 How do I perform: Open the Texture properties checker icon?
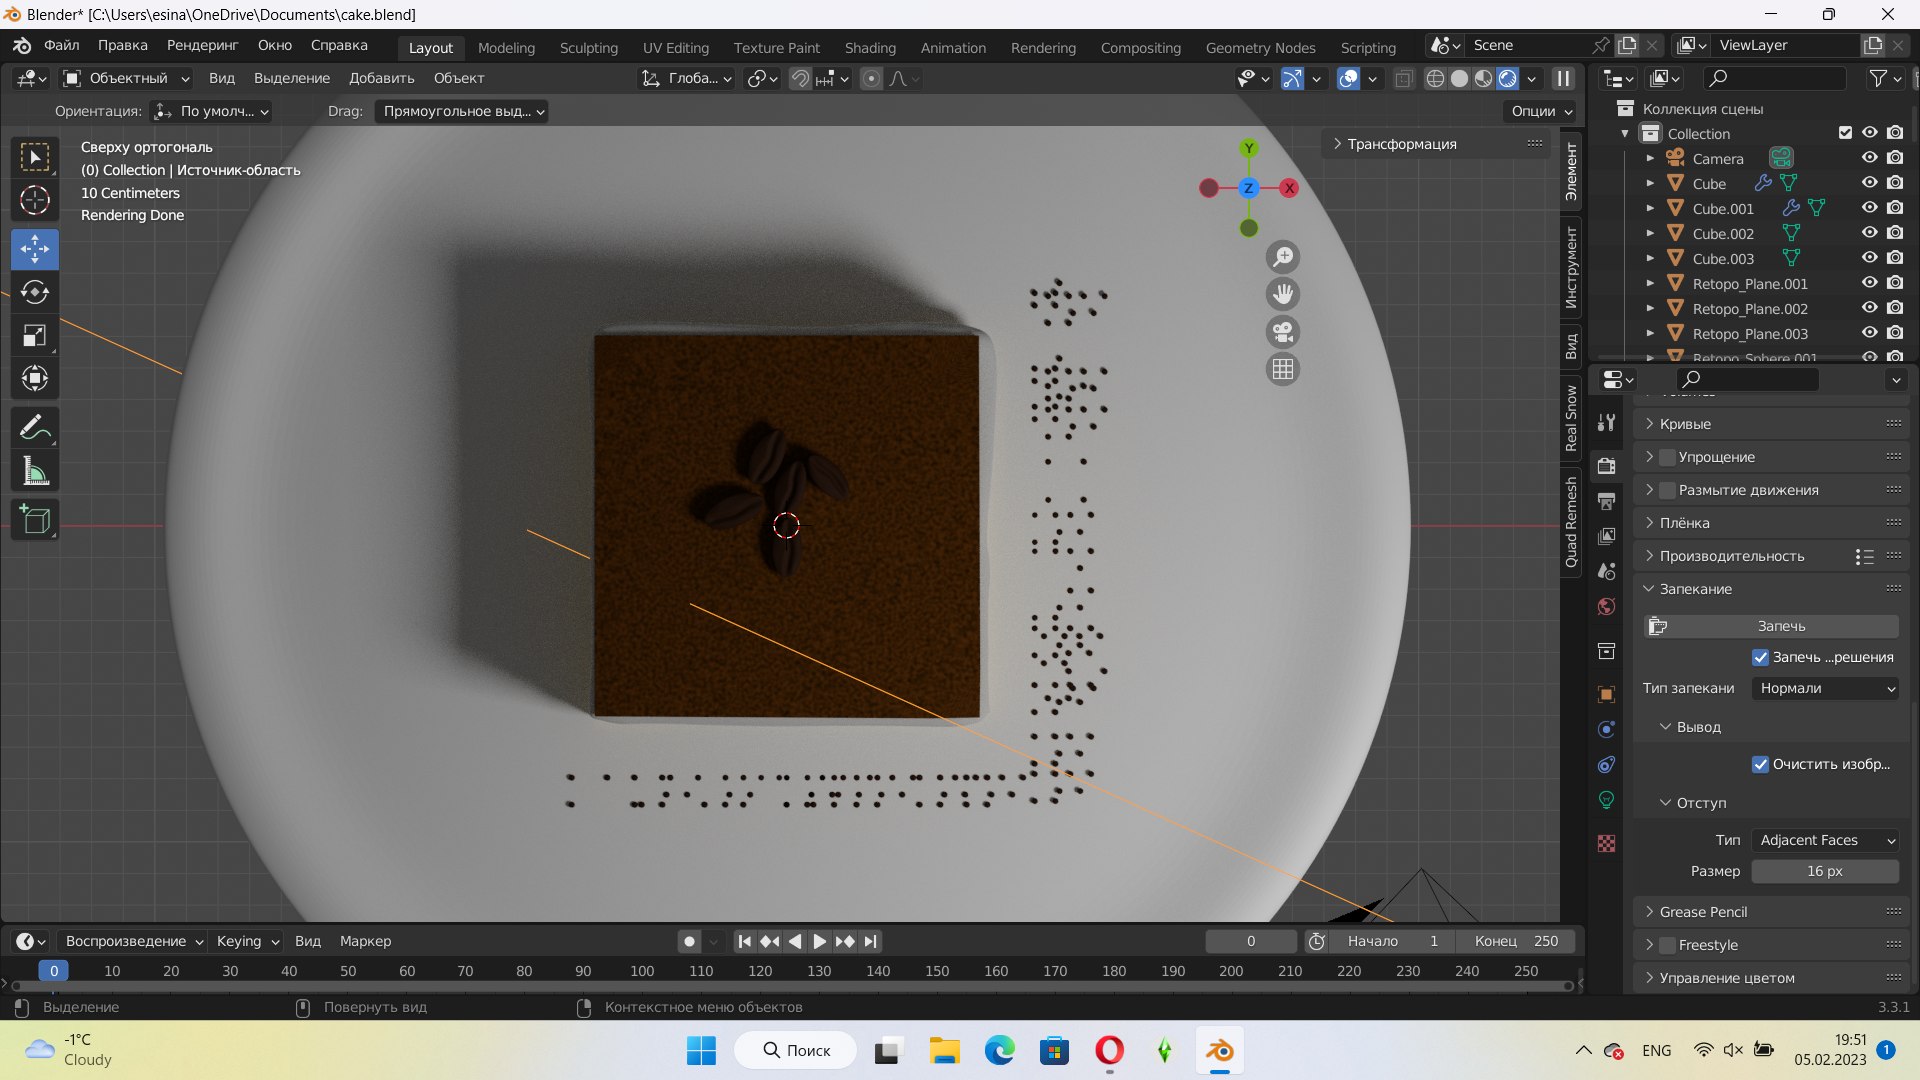(1607, 844)
